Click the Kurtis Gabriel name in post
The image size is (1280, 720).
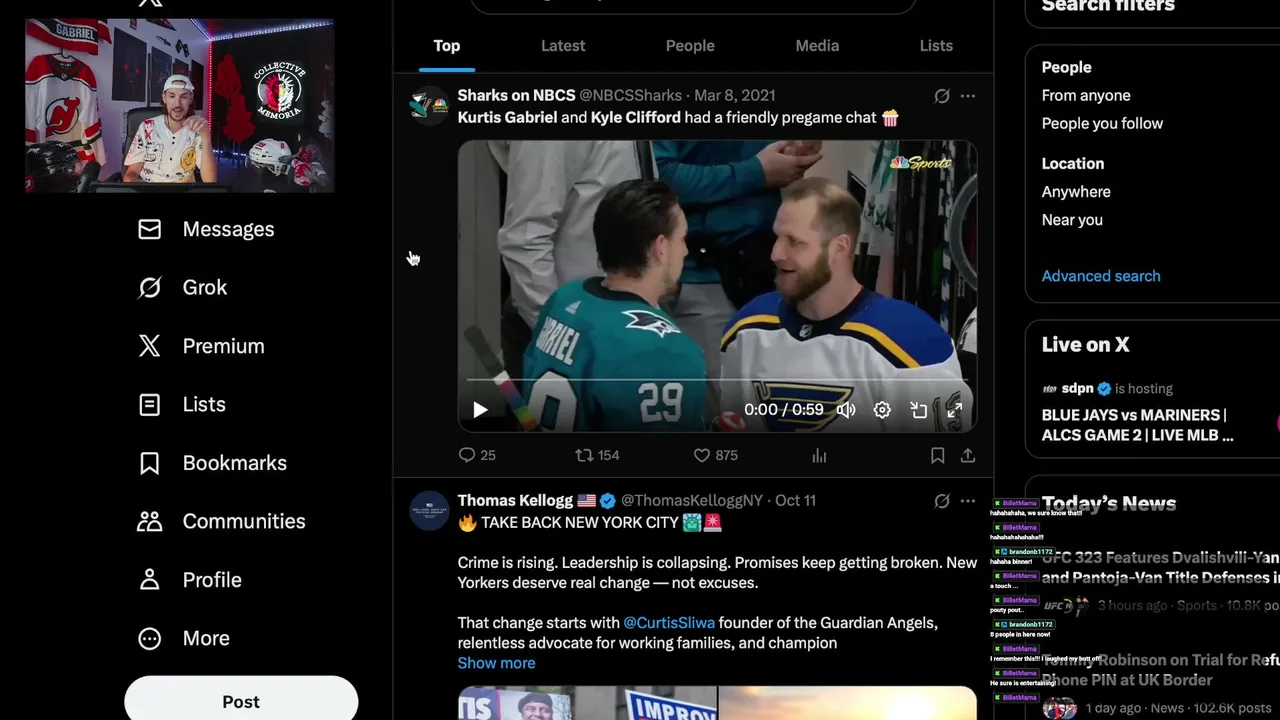pyautogui.click(x=507, y=117)
